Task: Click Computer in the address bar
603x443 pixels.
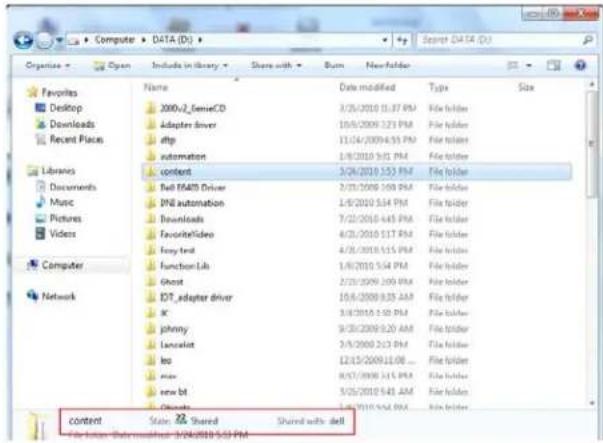Action: click(115, 40)
